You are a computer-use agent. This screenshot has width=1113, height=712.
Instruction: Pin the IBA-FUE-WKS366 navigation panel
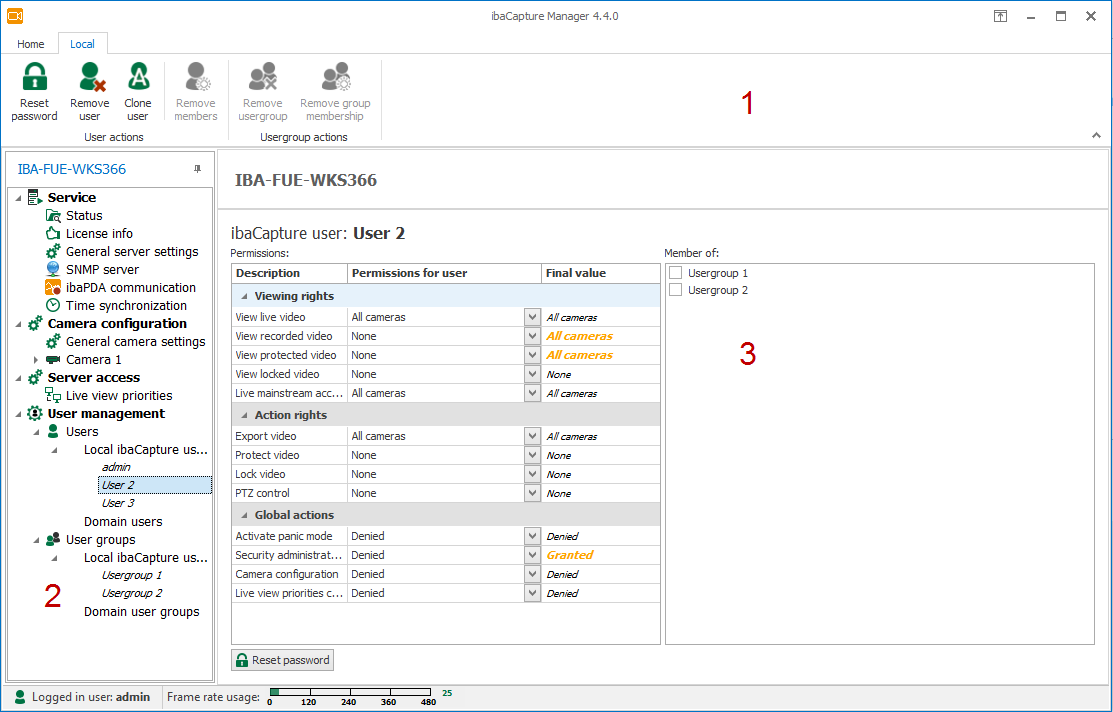pos(197,169)
